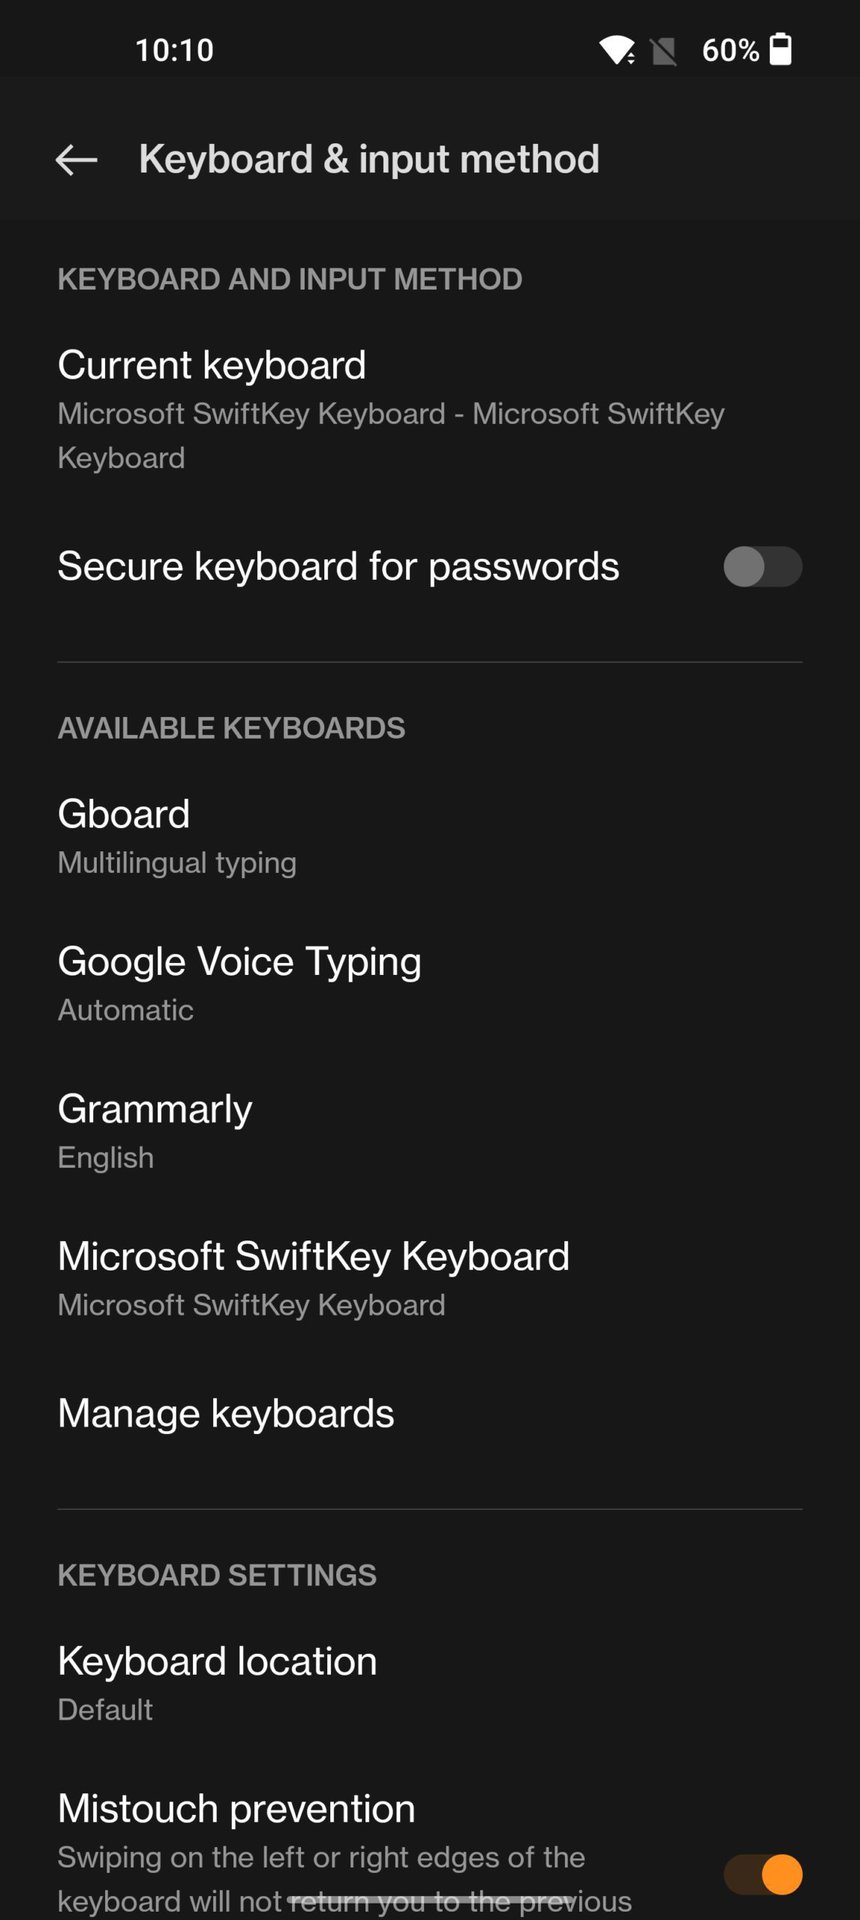Tap the 60% battery percentage text
The height and width of the screenshot is (1920, 860).
tap(730, 50)
